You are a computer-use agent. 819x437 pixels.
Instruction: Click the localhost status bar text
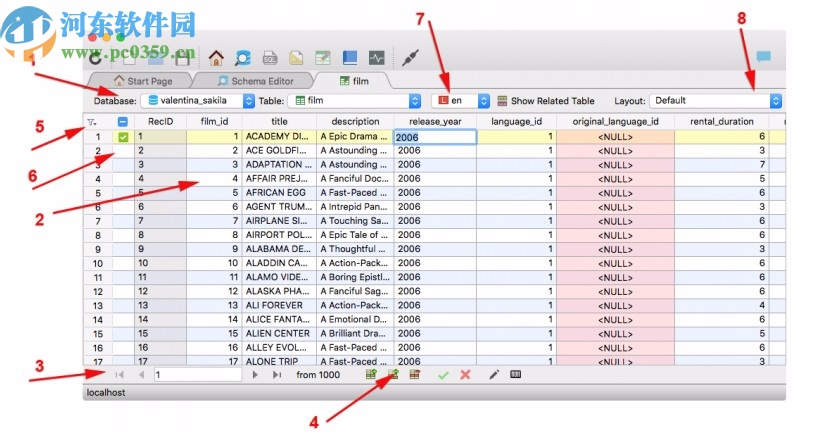tap(106, 393)
